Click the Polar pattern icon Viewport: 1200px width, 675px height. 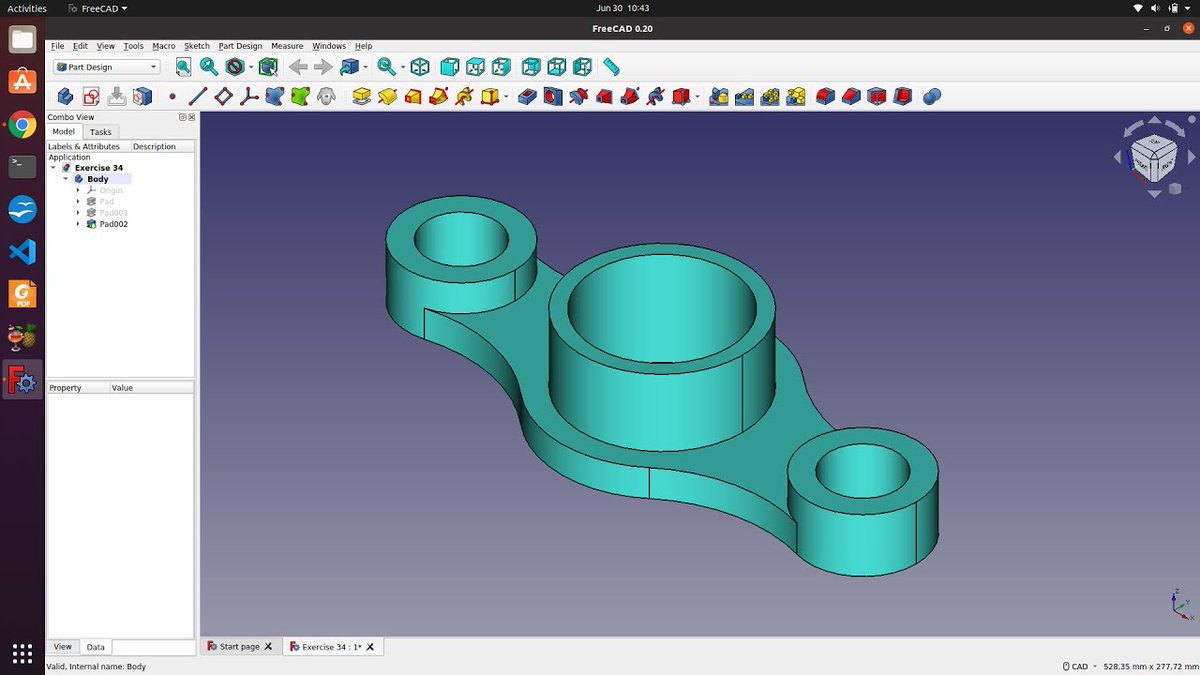tap(770, 96)
